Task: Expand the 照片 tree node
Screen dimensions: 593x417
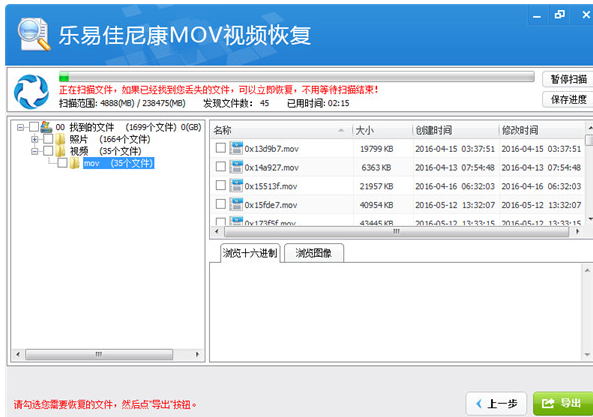Action: [x=34, y=140]
